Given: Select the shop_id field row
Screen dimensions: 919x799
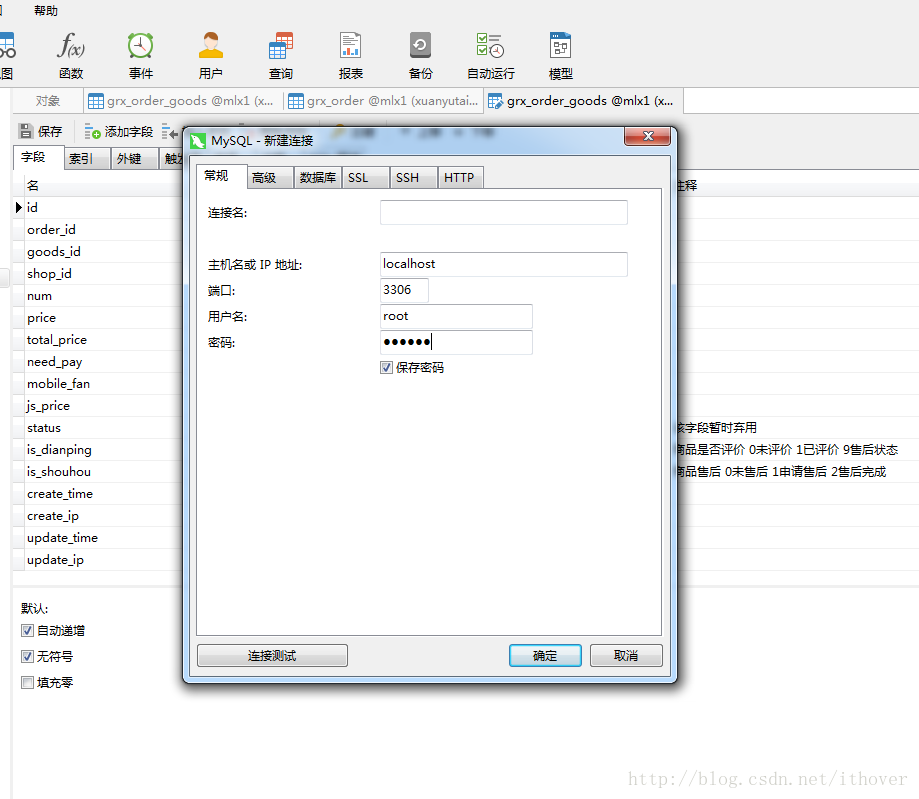Looking at the screenshot, I should coord(98,274).
